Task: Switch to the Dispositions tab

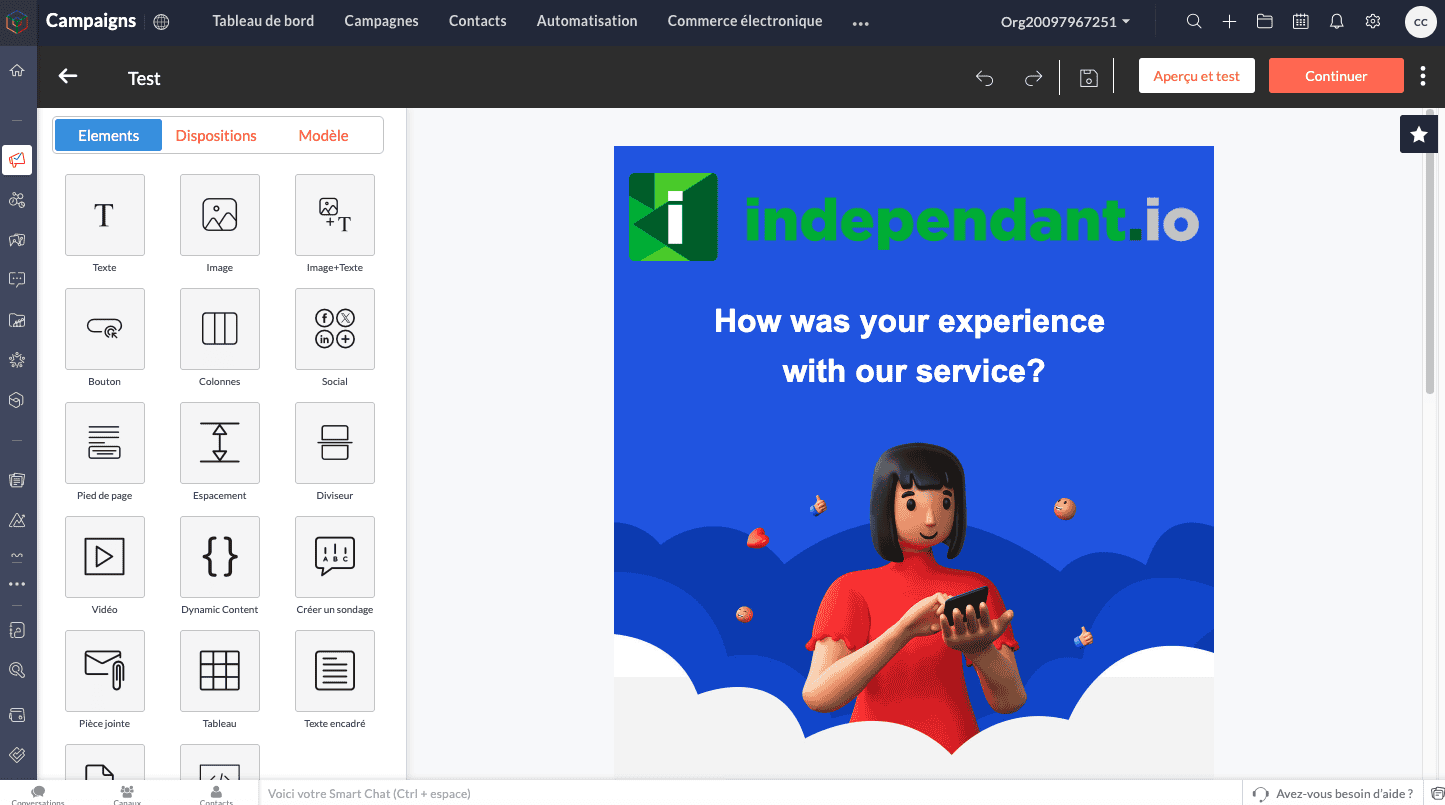Action: (x=216, y=135)
